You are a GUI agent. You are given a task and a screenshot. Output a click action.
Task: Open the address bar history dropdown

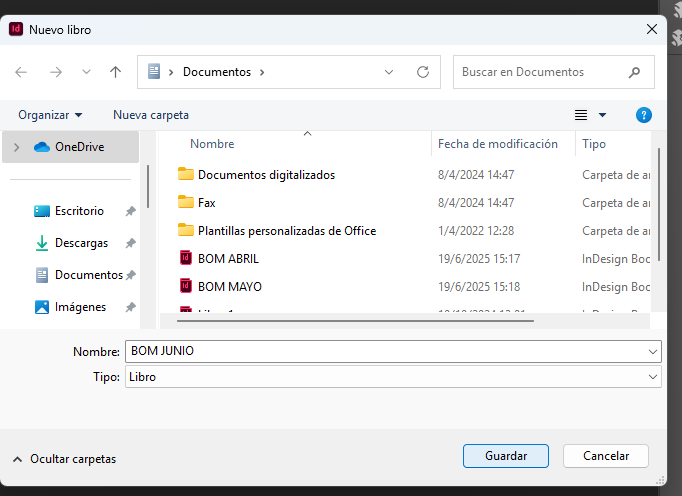(389, 72)
